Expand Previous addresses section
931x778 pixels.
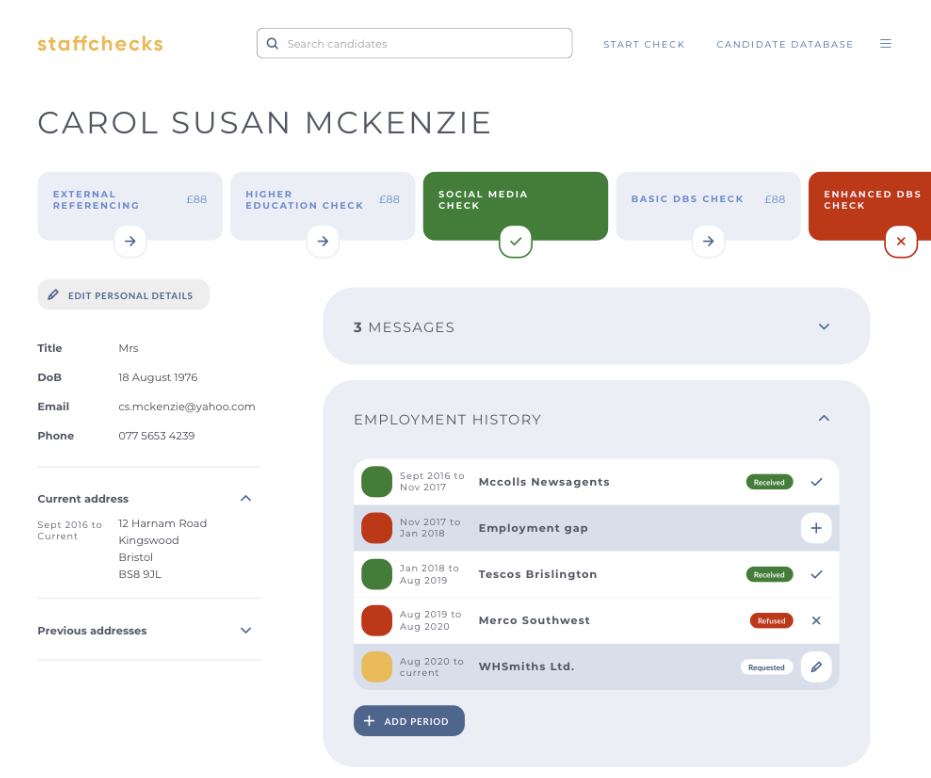click(246, 631)
